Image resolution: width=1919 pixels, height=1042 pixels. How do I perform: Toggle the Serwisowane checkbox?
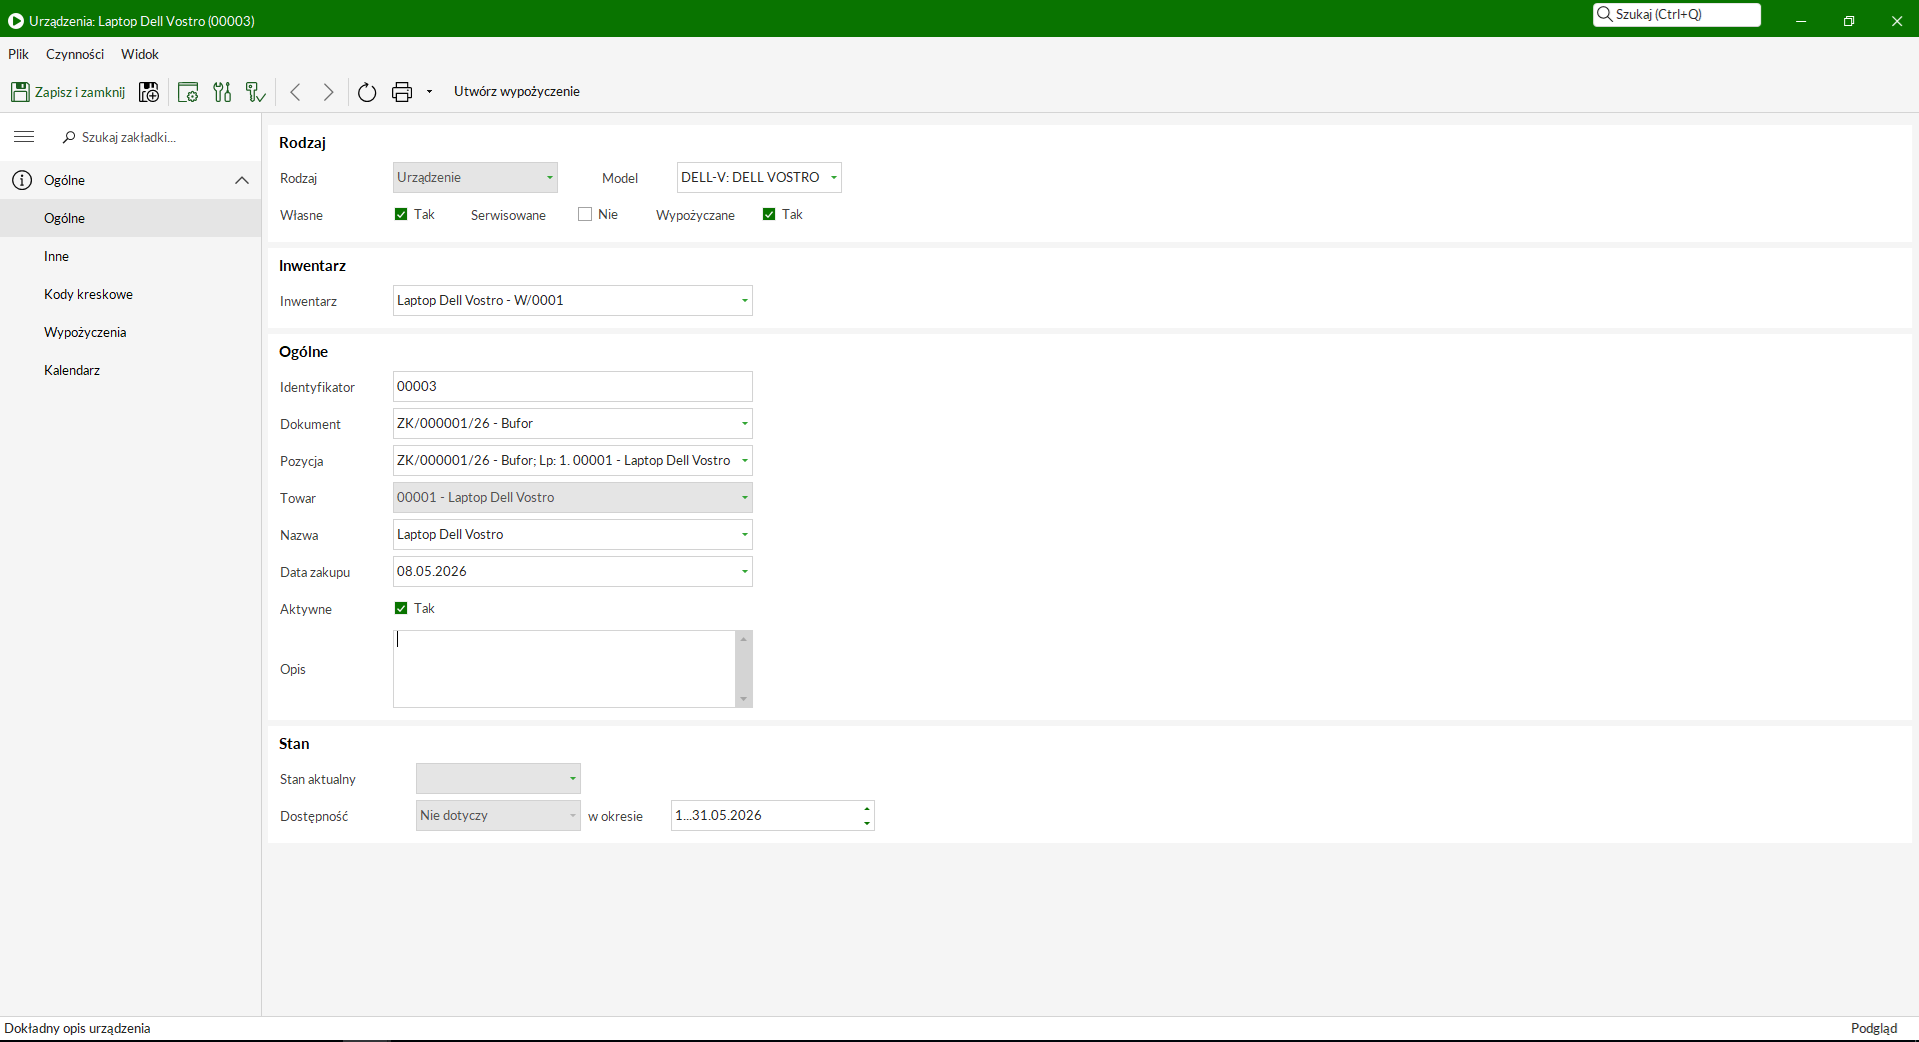[585, 214]
